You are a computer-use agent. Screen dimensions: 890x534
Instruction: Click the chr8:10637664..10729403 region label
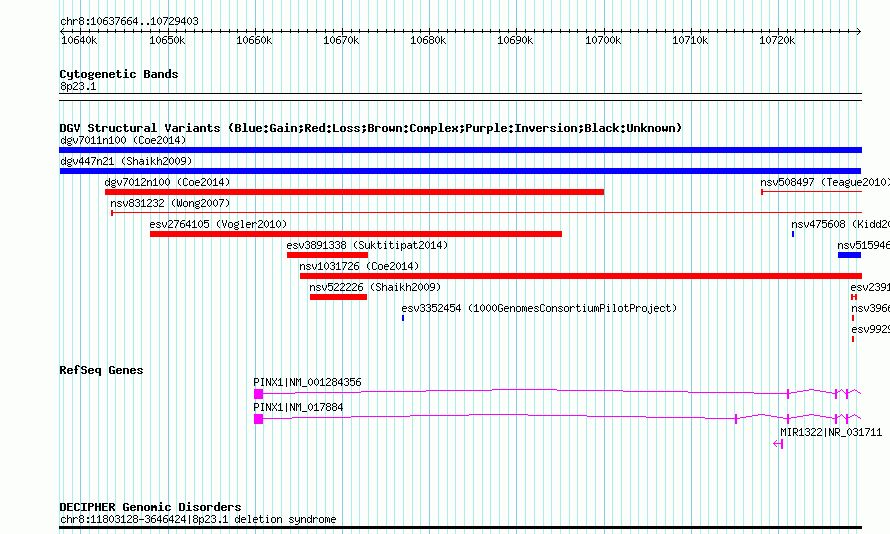click(129, 21)
